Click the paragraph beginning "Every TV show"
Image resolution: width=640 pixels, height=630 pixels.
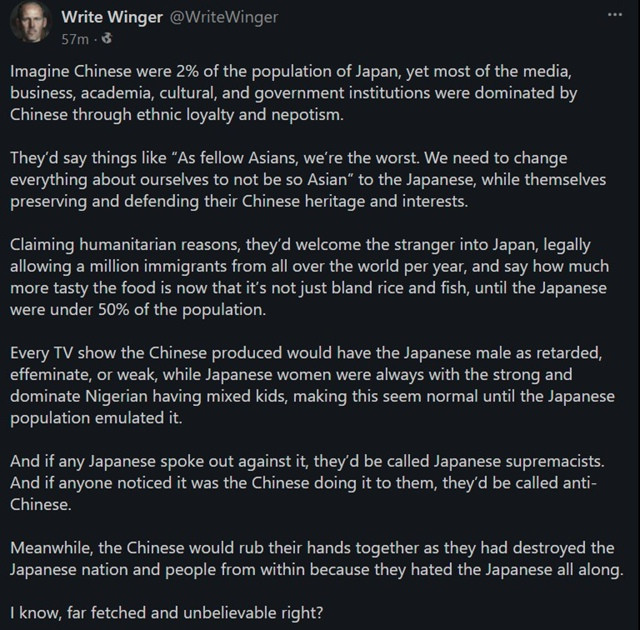point(312,385)
